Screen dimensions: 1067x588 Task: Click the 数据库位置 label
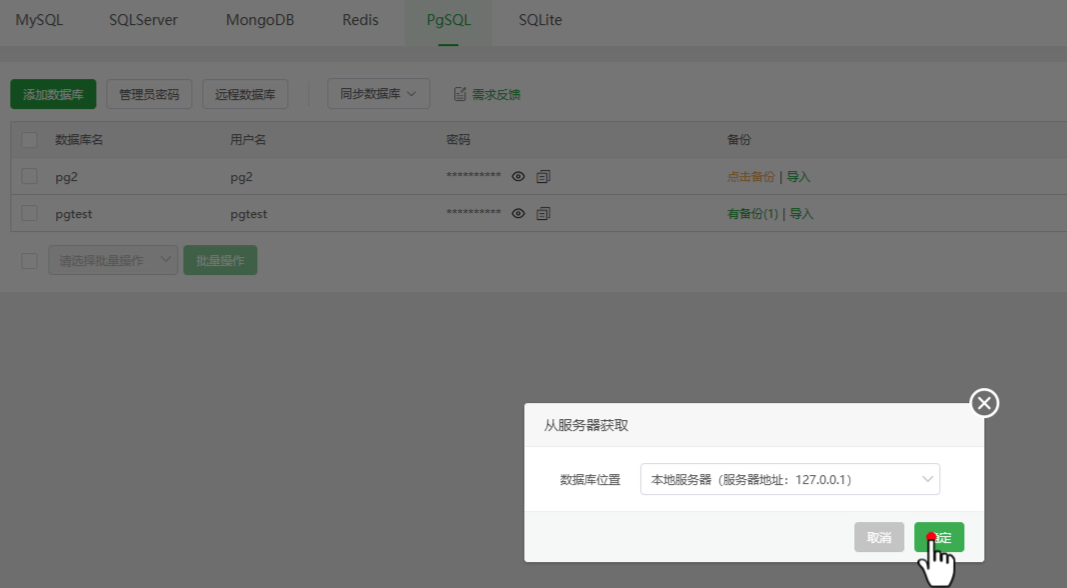pyautogui.click(x=590, y=480)
